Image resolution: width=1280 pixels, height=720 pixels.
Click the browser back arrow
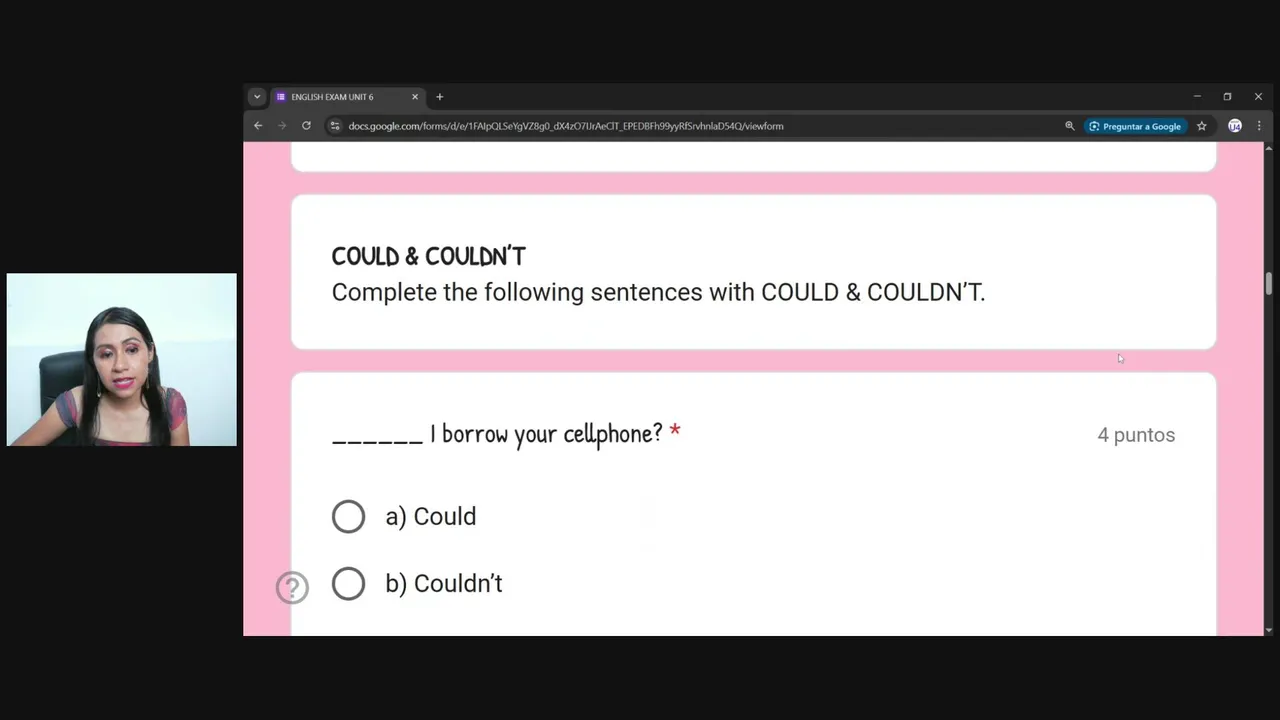pyautogui.click(x=258, y=126)
